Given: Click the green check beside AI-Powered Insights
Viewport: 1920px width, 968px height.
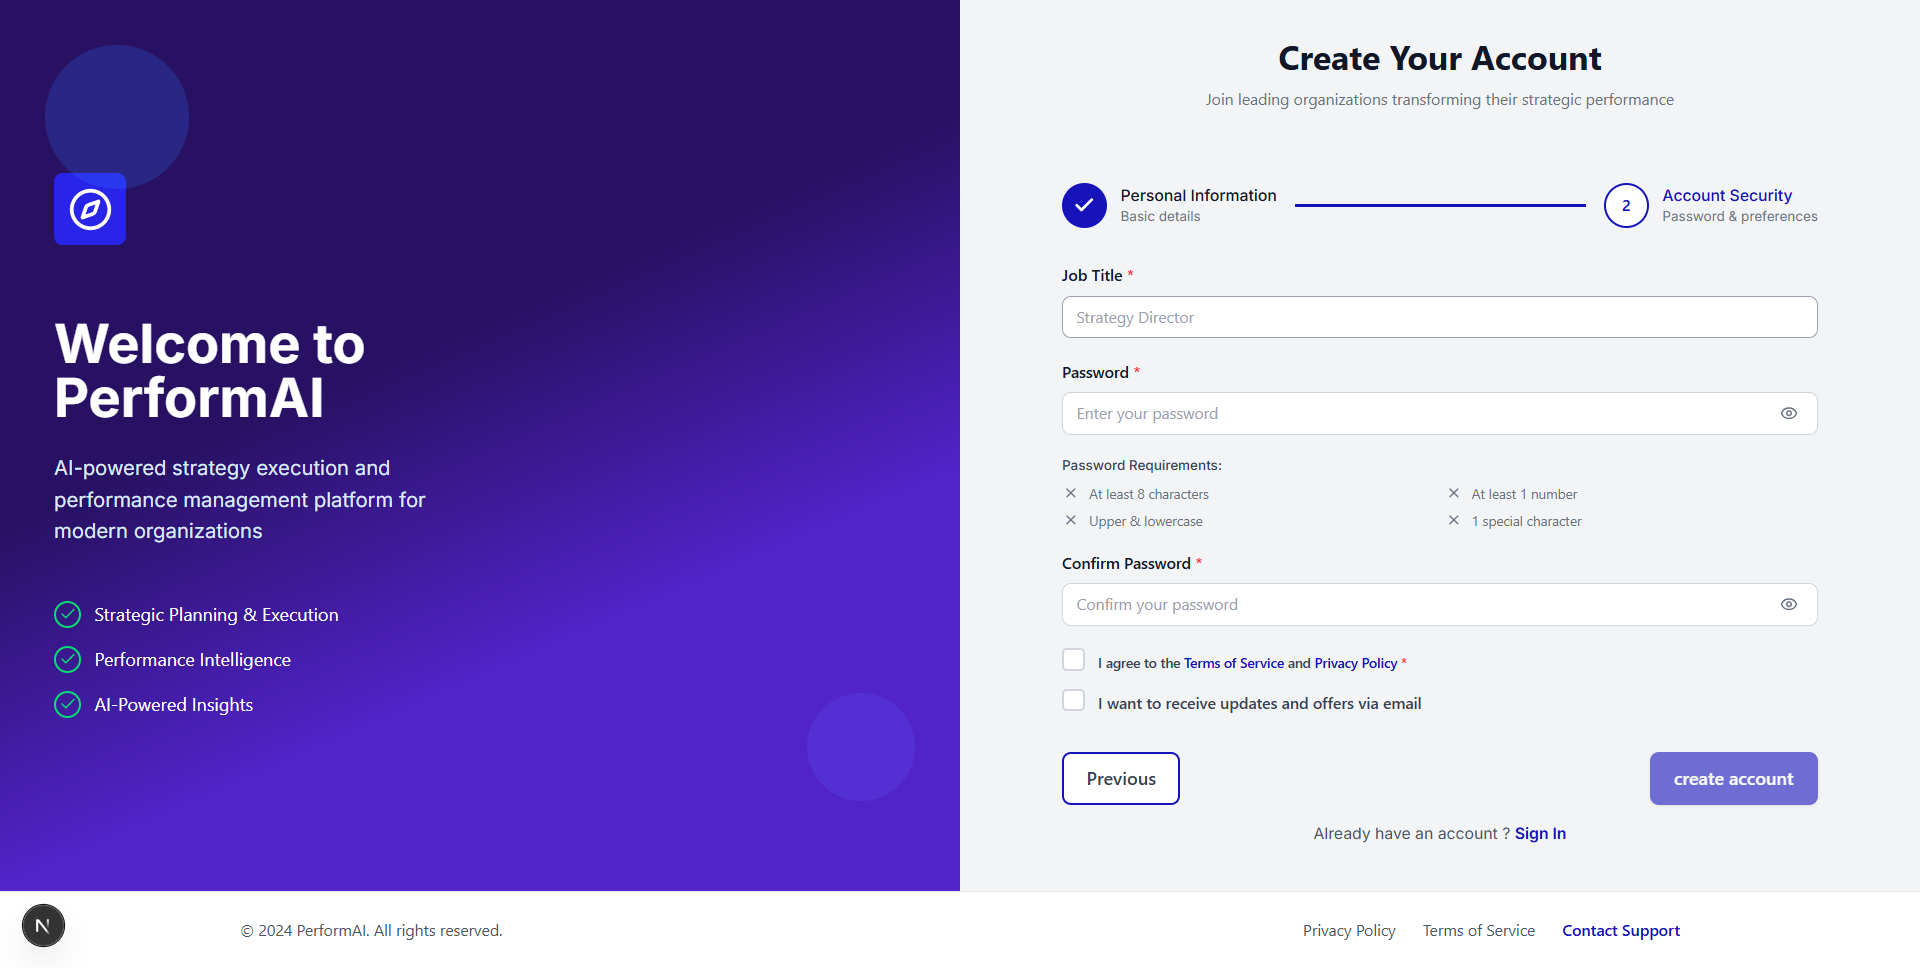Looking at the screenshot, I should click(x=67, y=704).
